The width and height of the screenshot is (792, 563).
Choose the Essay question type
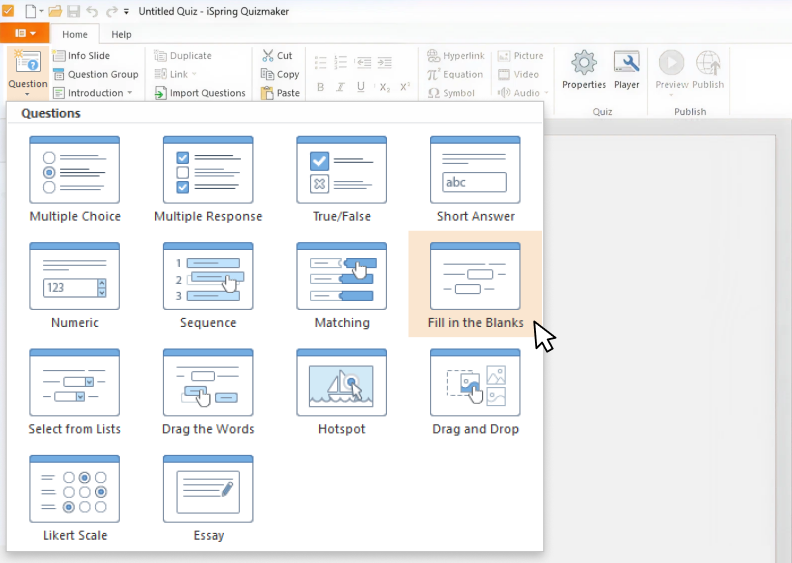(x=208, y=497)
